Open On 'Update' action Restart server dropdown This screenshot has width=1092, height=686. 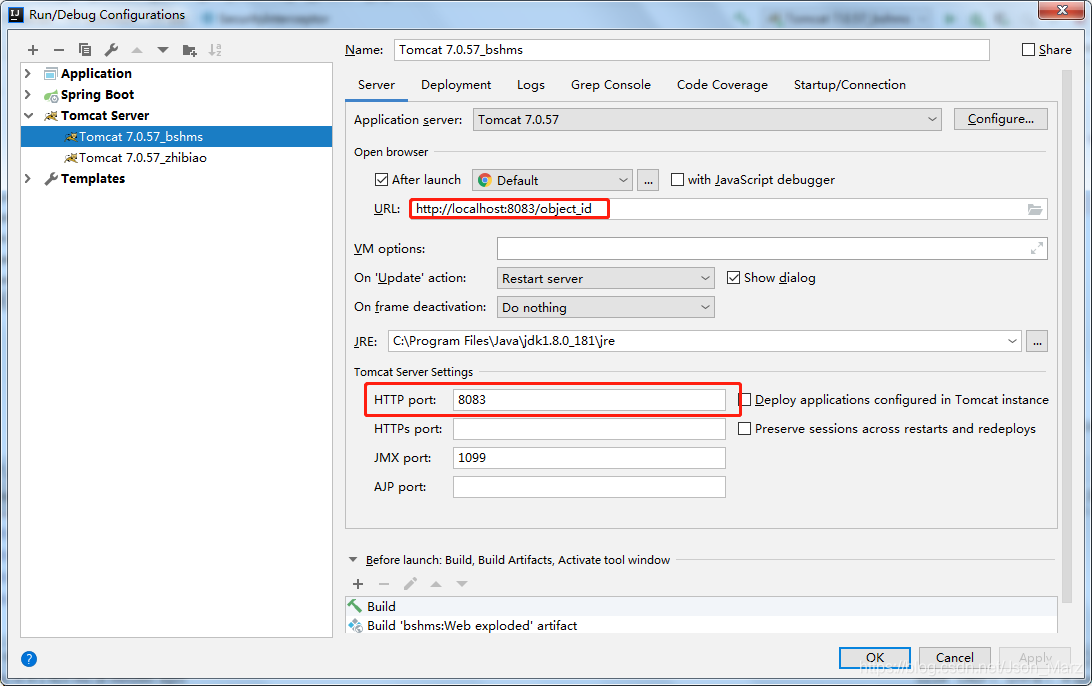pyautogui.click(x=605, y=278)
